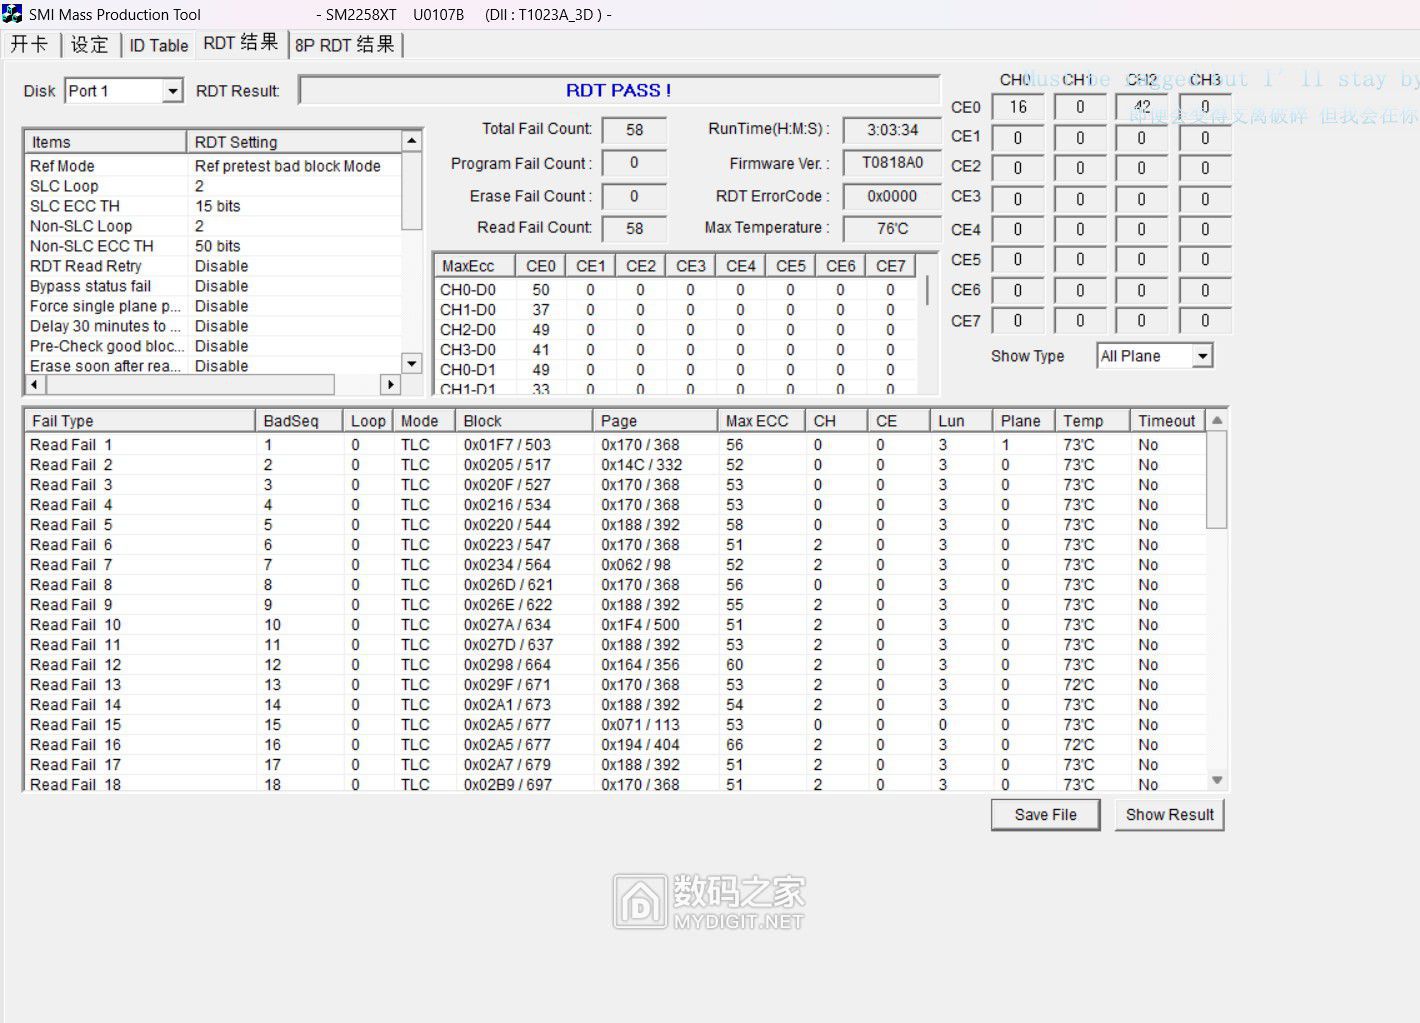Click the RDT Setting list scroll-left arrow
The width and height of the screenshot is (1420, 1023).
(x=34, y=384)
